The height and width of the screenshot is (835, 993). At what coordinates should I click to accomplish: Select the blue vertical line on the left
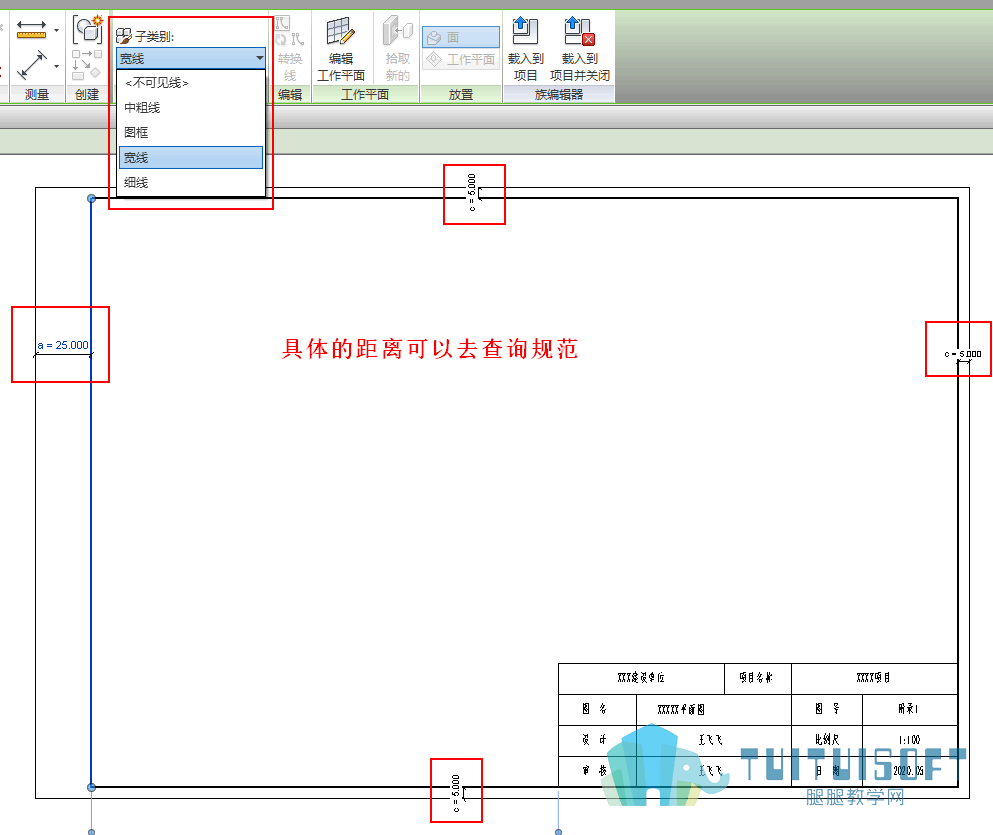coord(91,494)
